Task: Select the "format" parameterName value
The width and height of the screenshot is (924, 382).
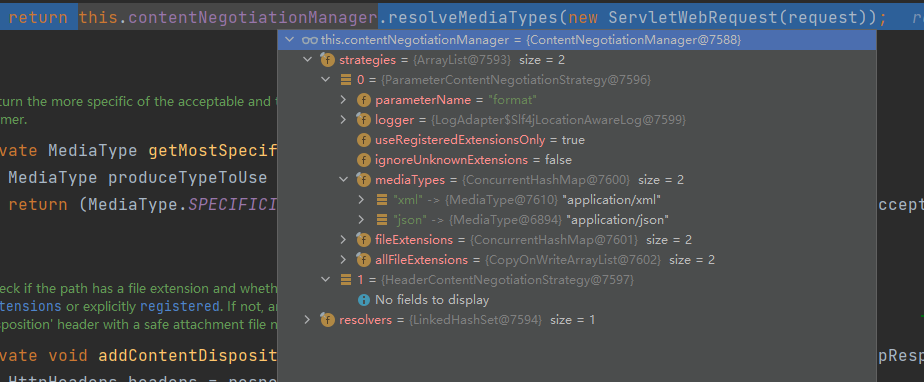Action: tap(512, 100)
